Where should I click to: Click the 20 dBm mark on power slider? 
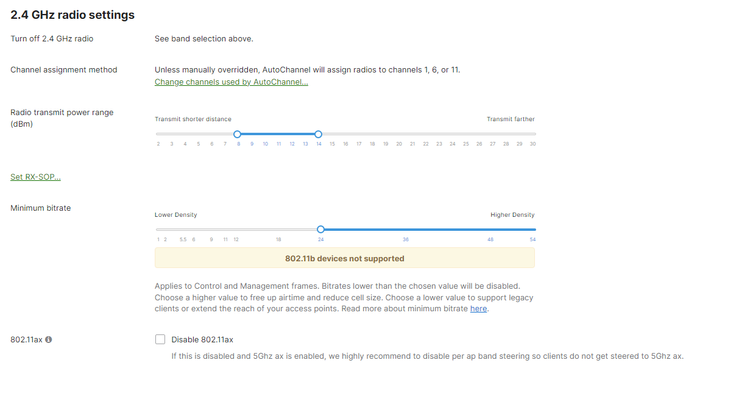[399, 134]
